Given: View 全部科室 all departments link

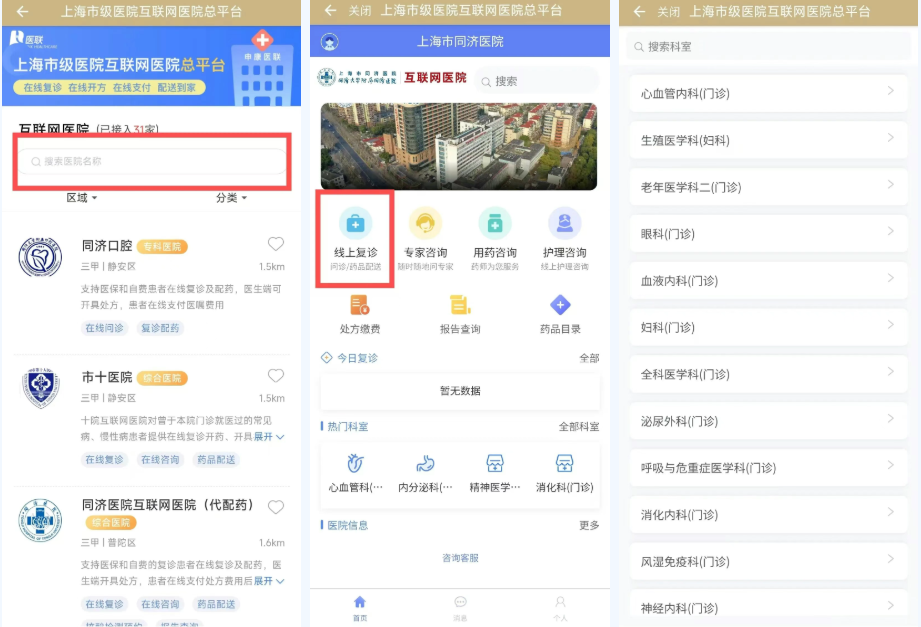Looking at the screenshot, I should tap(579, 427).
